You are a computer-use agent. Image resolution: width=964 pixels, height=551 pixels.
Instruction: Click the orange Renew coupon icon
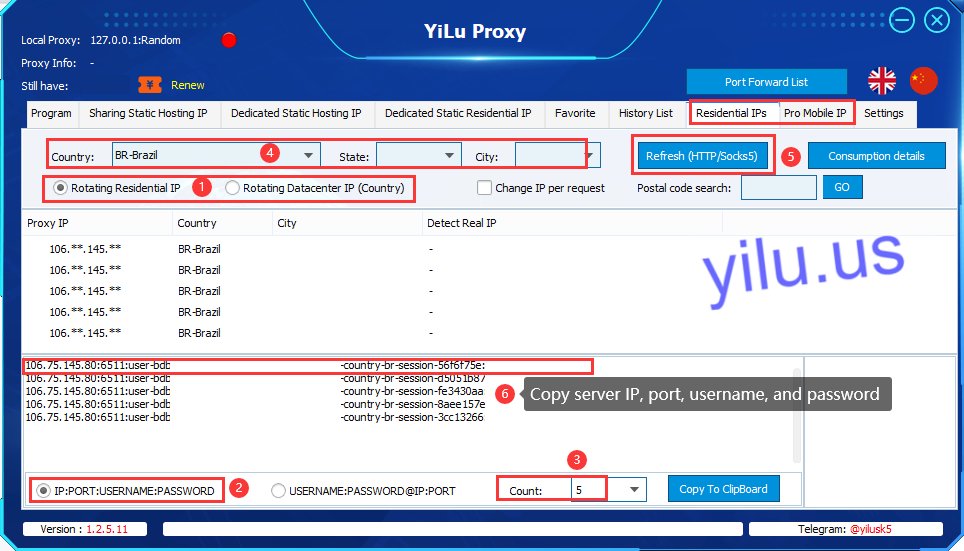(149, 85)
